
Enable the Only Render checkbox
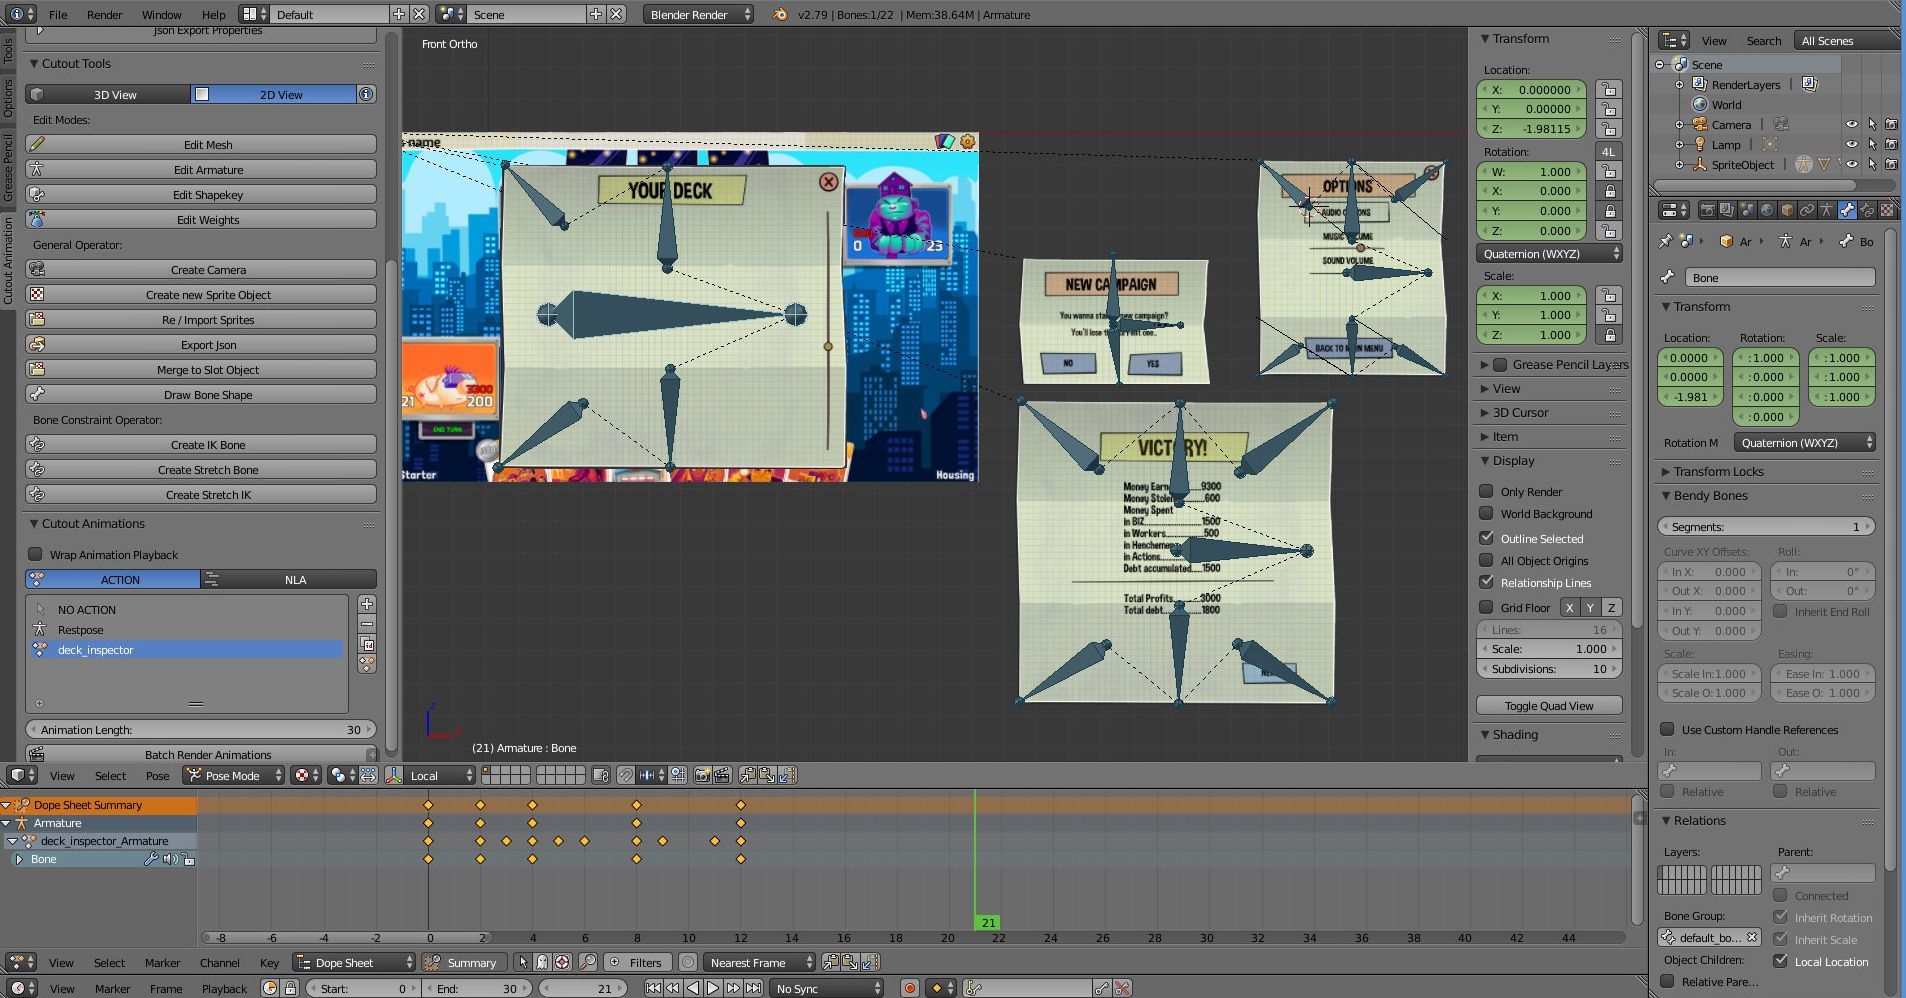click(x=1486, y=491)
